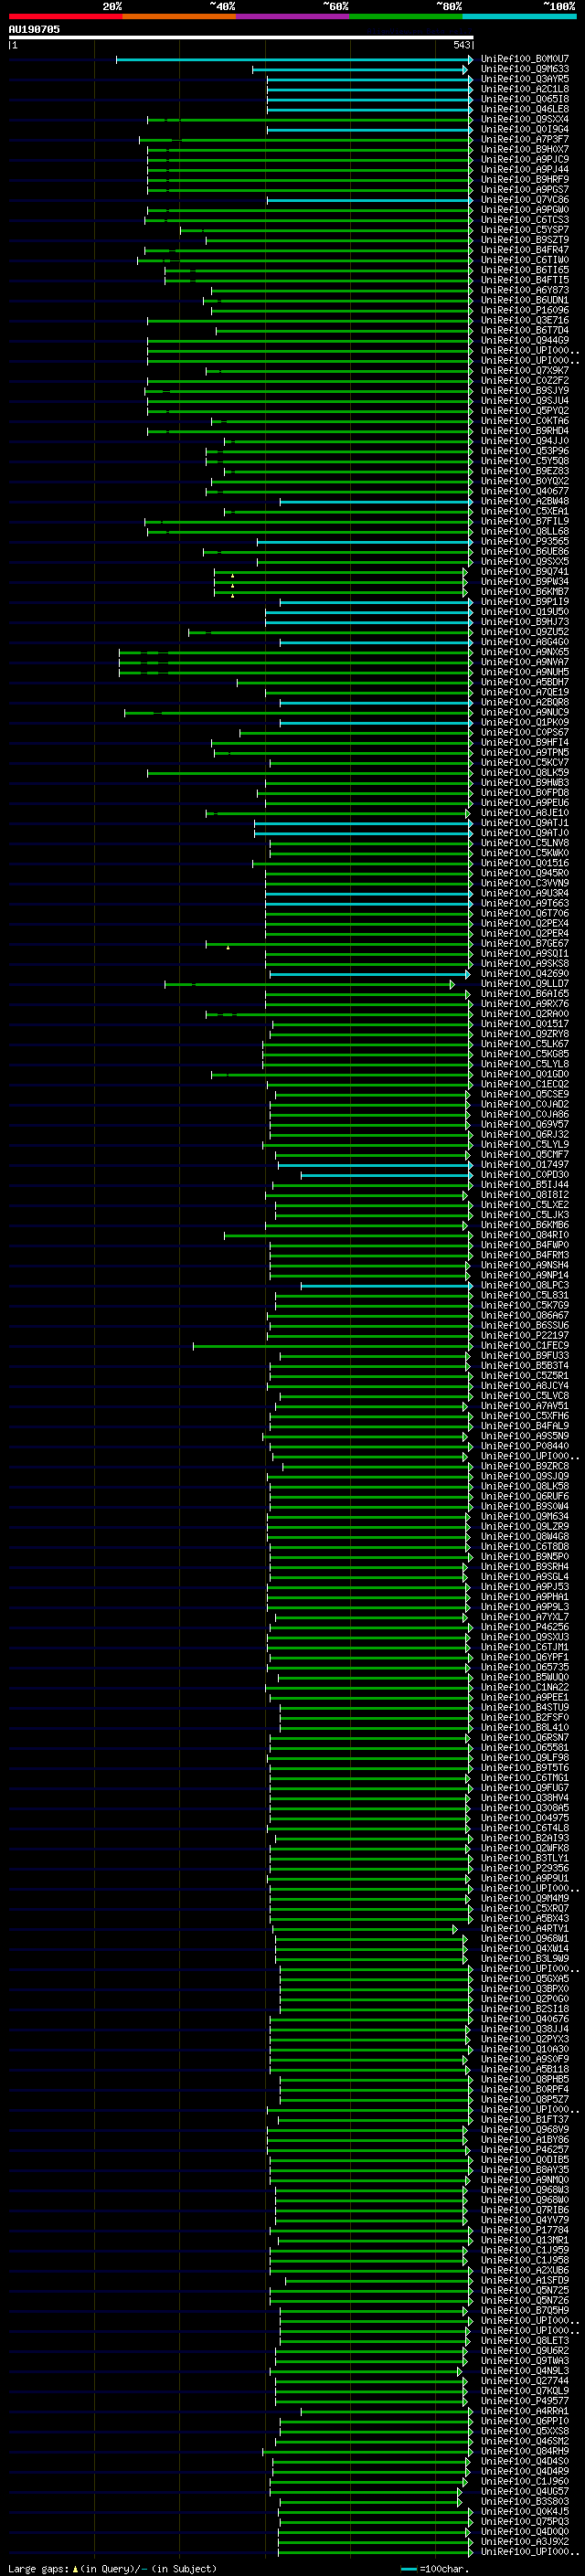Click the UniRef100_Q8LK59 label
The height and width of the screenshot is (2576, 585).
525,773
